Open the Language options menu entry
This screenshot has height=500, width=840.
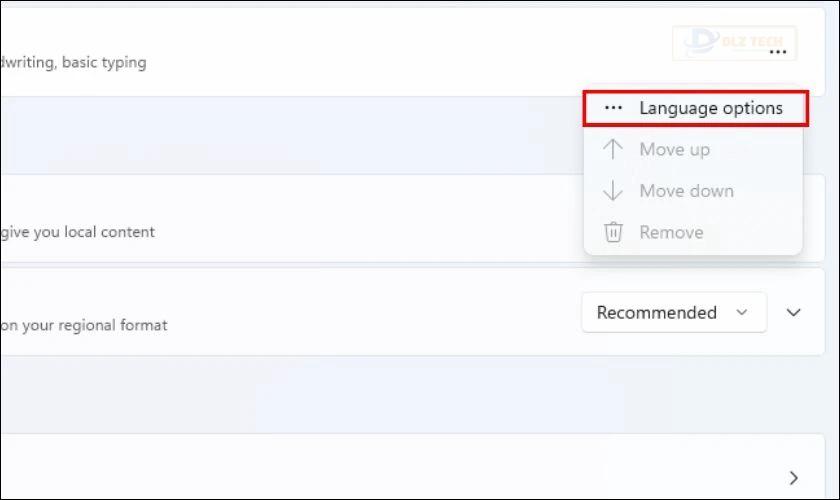tap(695, 109)
